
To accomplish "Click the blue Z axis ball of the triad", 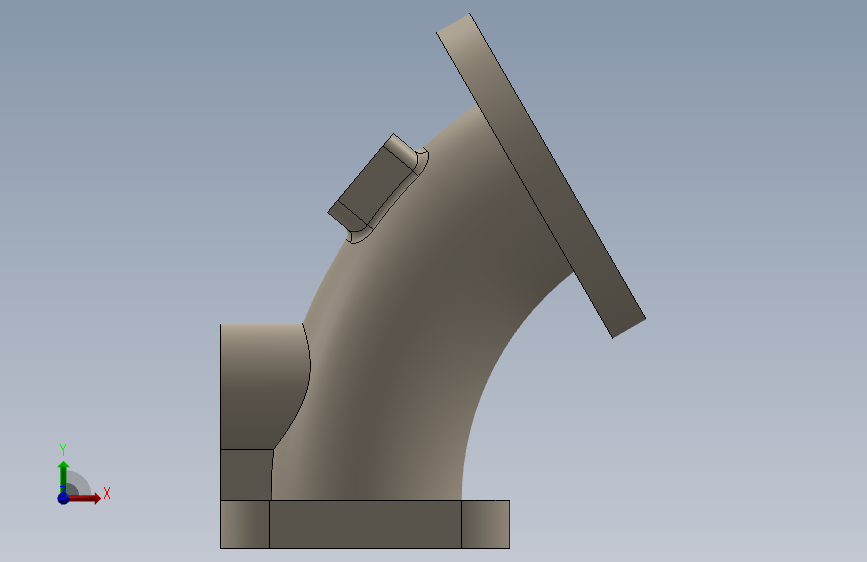I will [x=63, y=498].
